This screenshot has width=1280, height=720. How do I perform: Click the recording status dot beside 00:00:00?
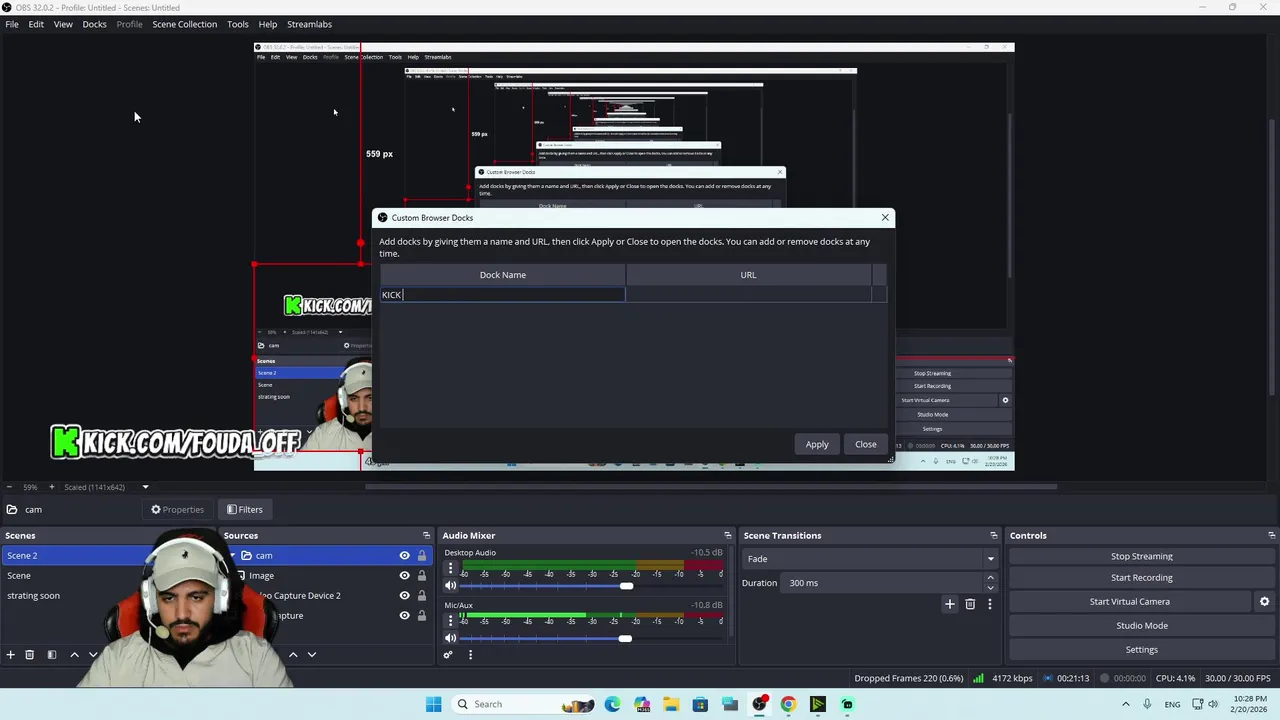1105,678
